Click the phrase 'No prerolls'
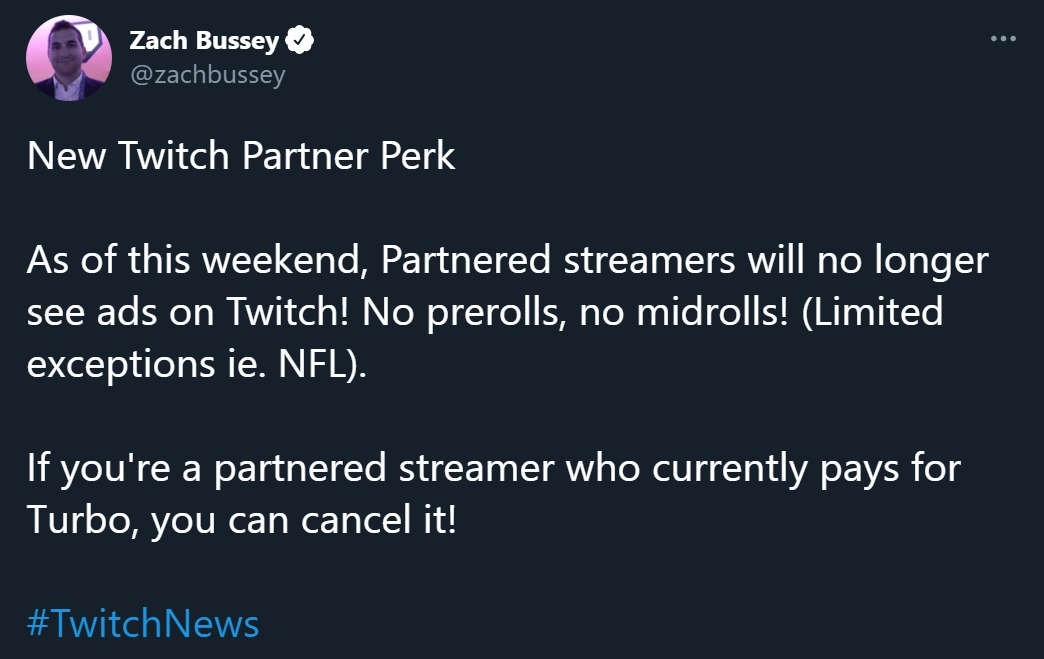The height and width of the screenshot is (659, 1044). [463, 312]
